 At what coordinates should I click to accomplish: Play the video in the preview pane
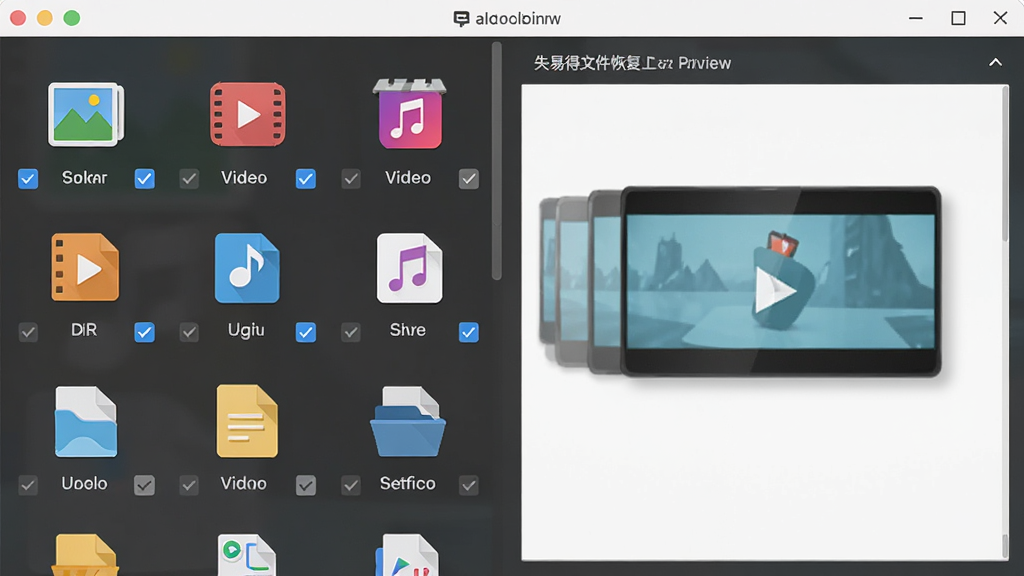click(x=775, y=290)
